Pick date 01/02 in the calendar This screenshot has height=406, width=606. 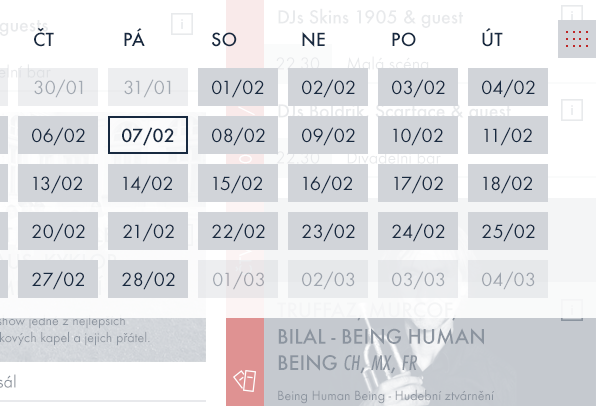(237, 87)
